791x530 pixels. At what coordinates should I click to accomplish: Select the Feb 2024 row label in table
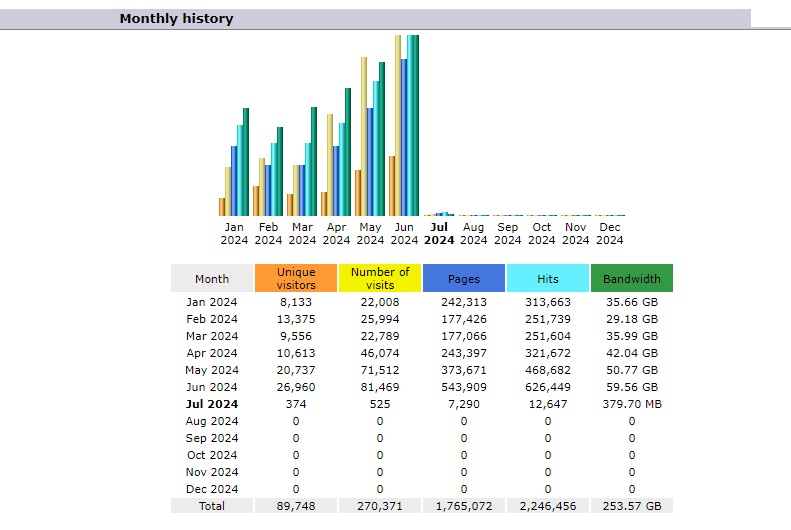click(x=212, y=319)
